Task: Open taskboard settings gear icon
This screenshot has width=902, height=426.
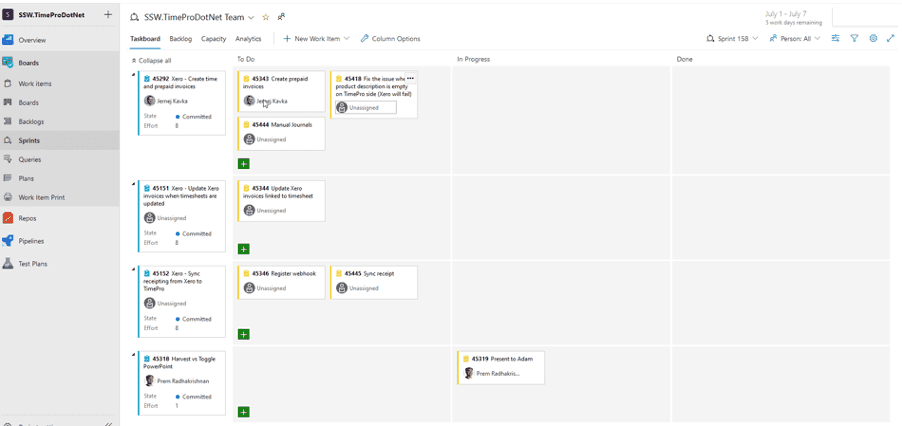Action: (x=873, y=39)
